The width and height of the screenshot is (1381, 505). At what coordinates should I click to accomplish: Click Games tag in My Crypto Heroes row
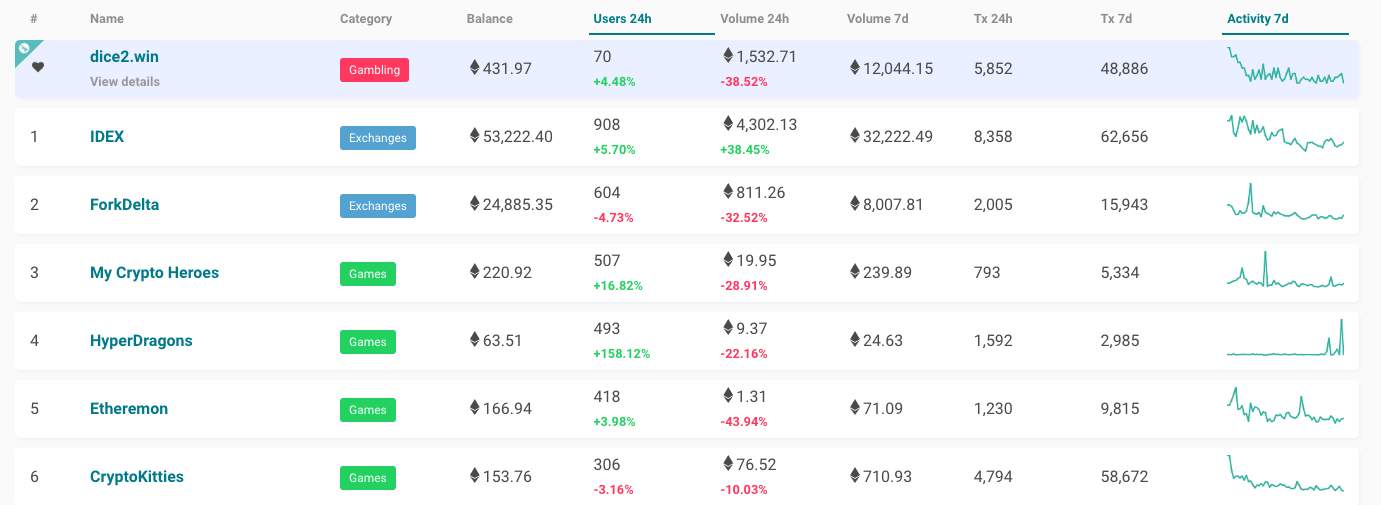[368, 274]
